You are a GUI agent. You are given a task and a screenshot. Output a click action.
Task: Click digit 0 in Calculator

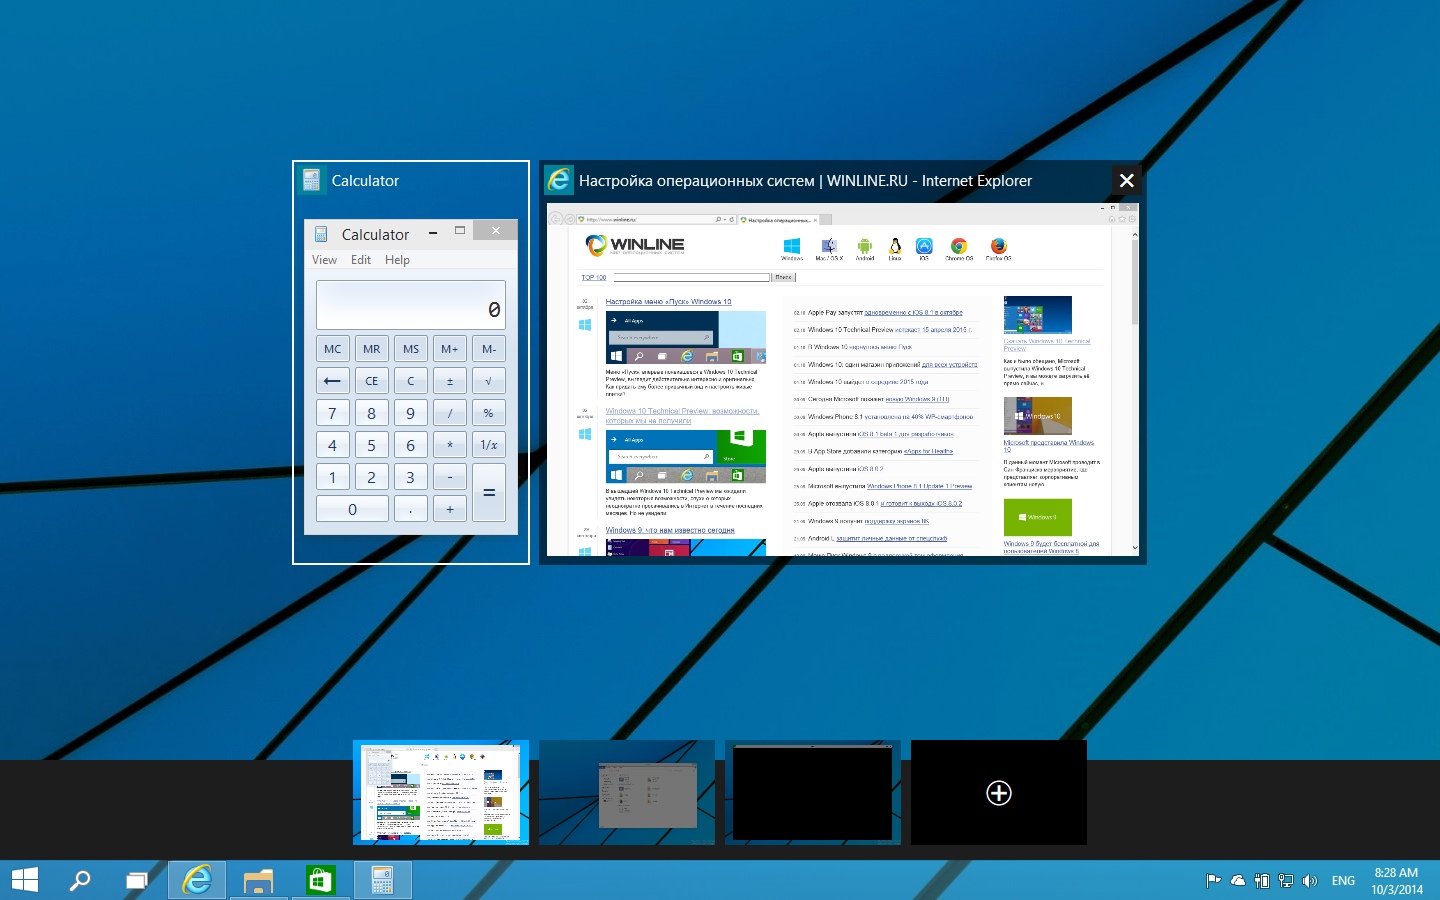352,509
